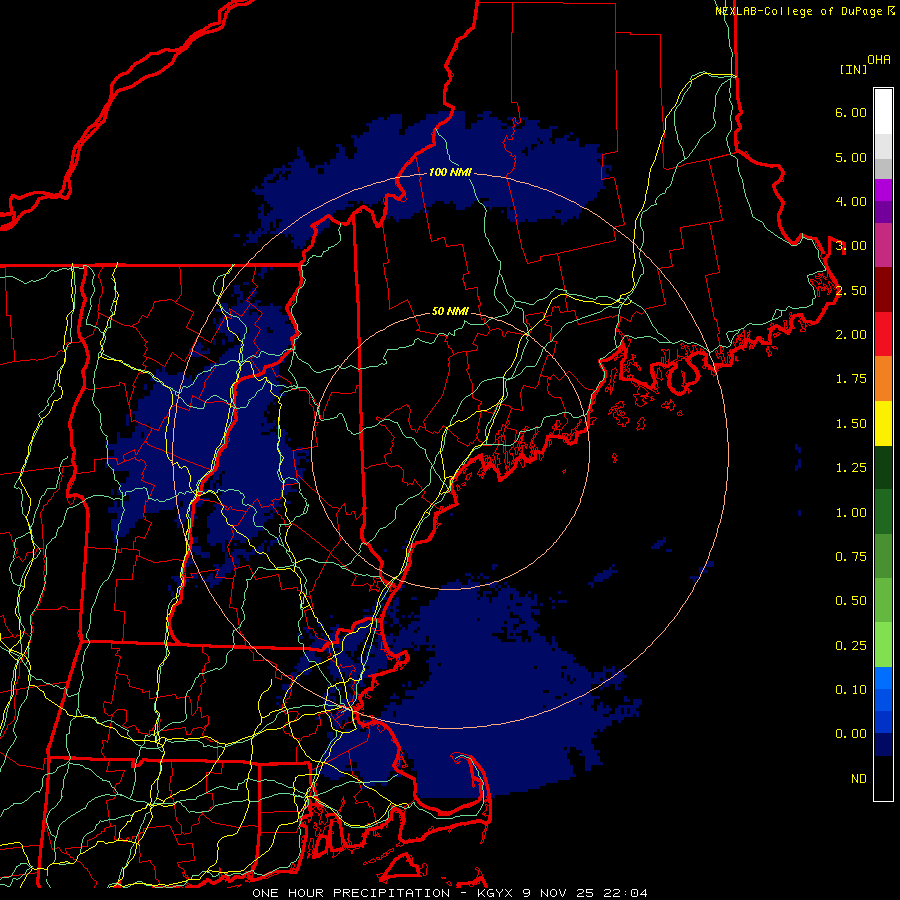This screenshot has height=900, width=900.
Task: Click the orange legend swatch
Action: click(883, 378)
